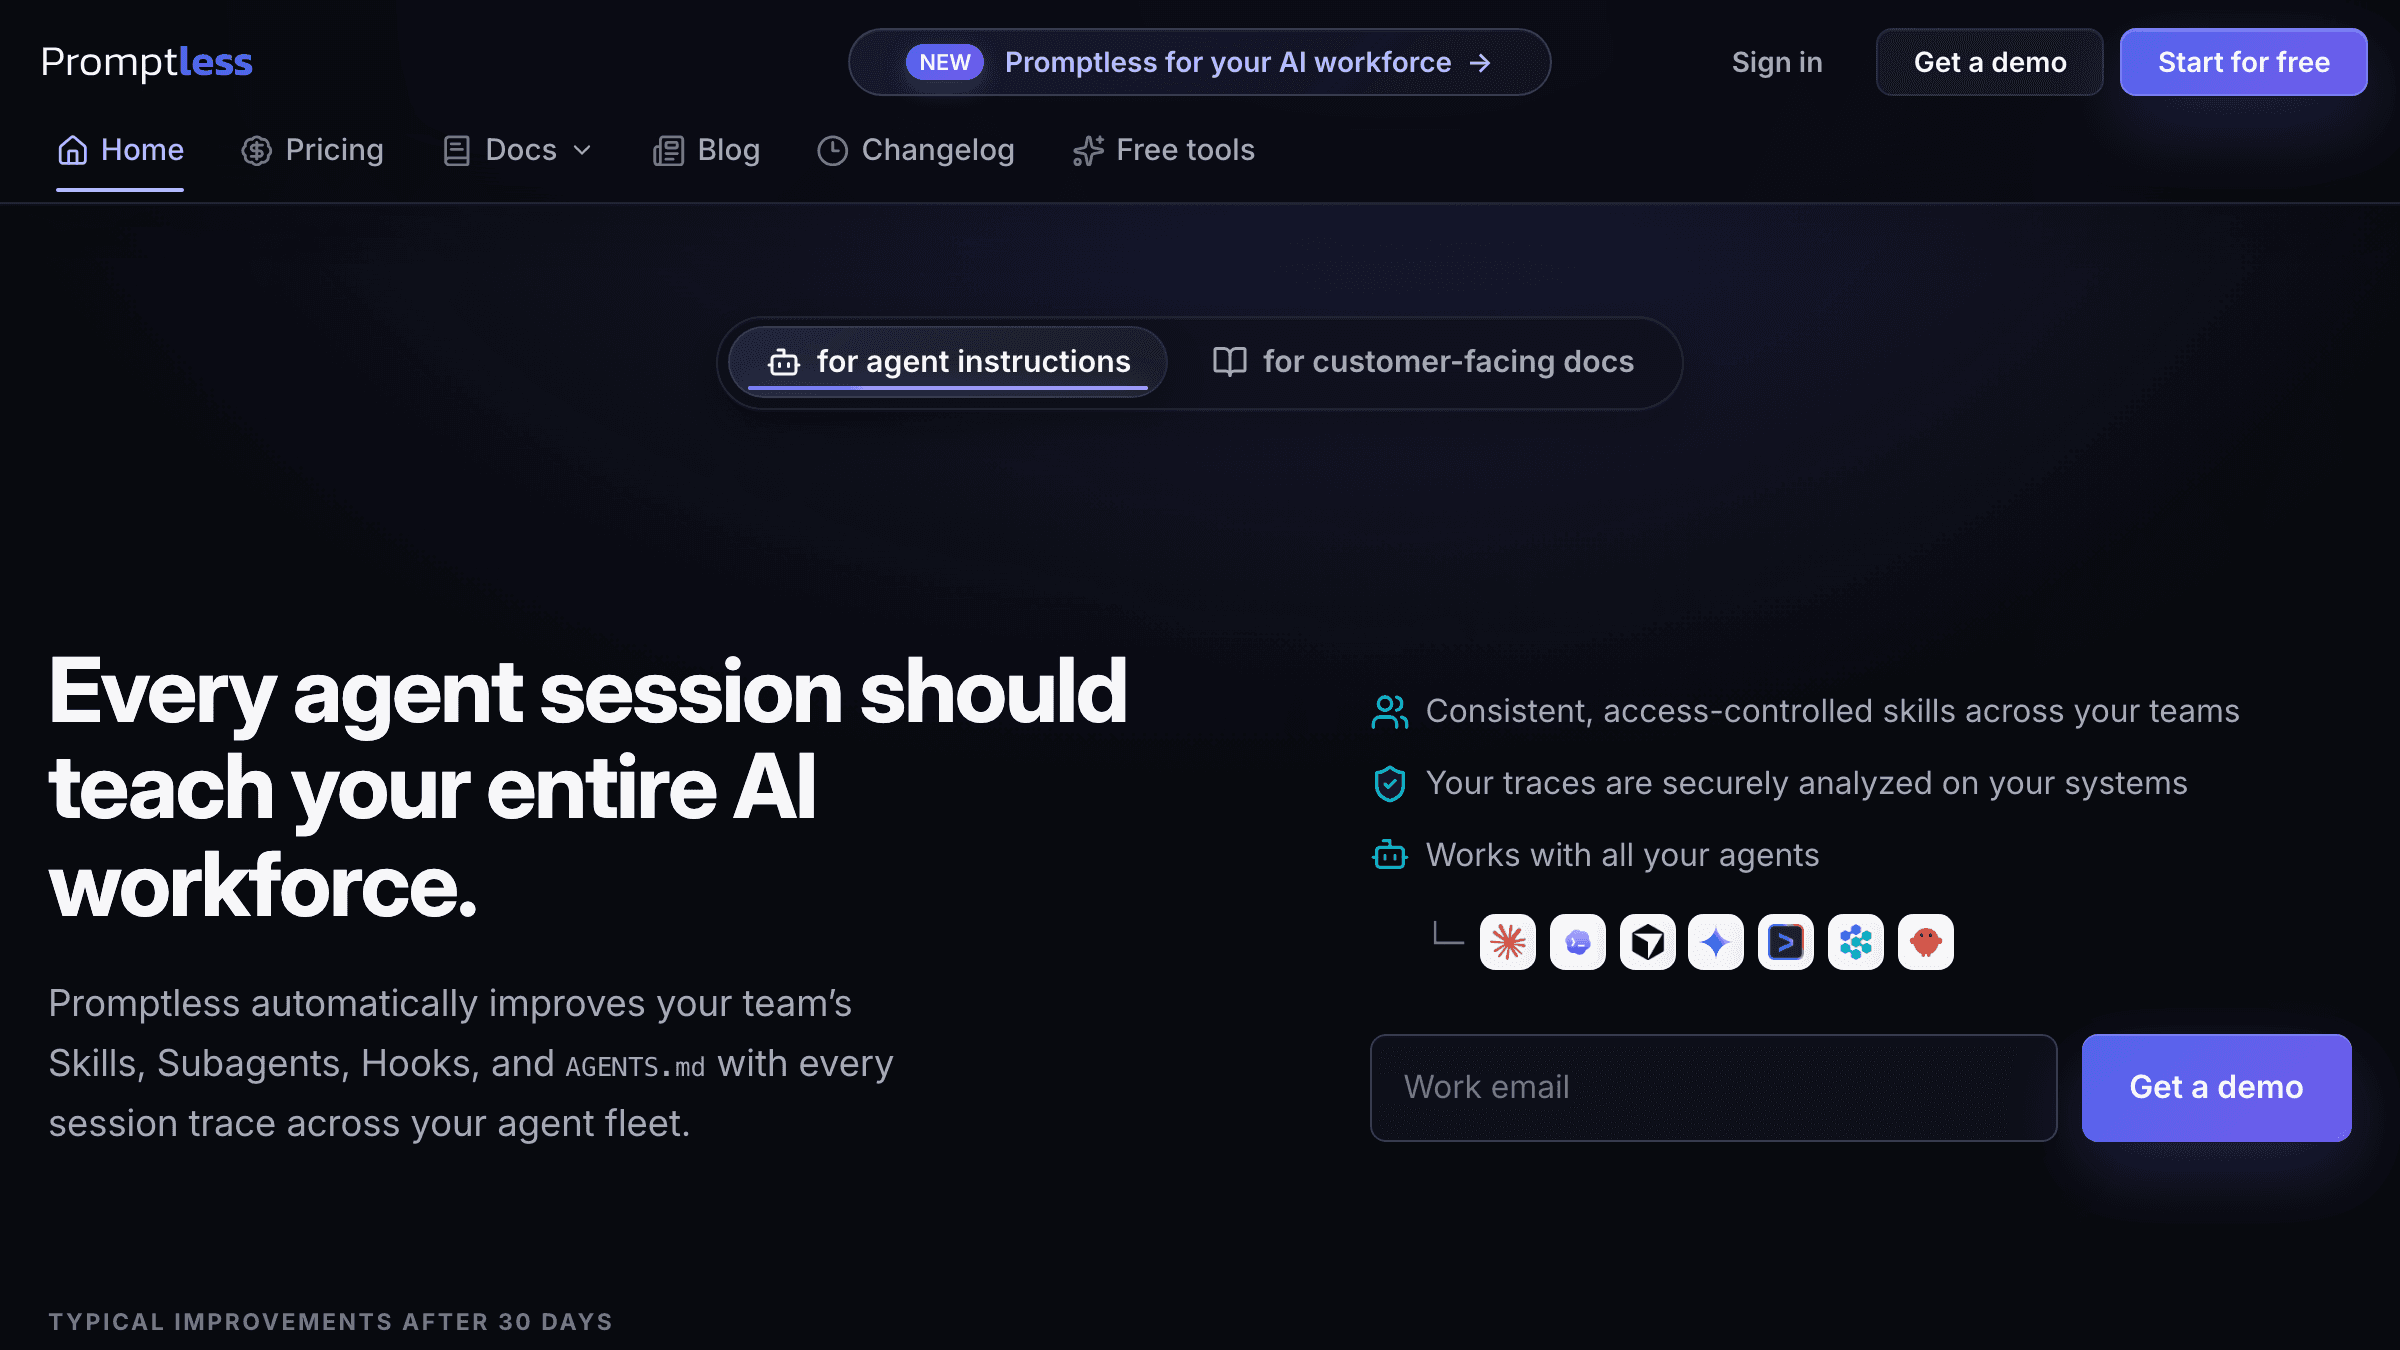Open Free tools in navigation

tap(1164, 150)
